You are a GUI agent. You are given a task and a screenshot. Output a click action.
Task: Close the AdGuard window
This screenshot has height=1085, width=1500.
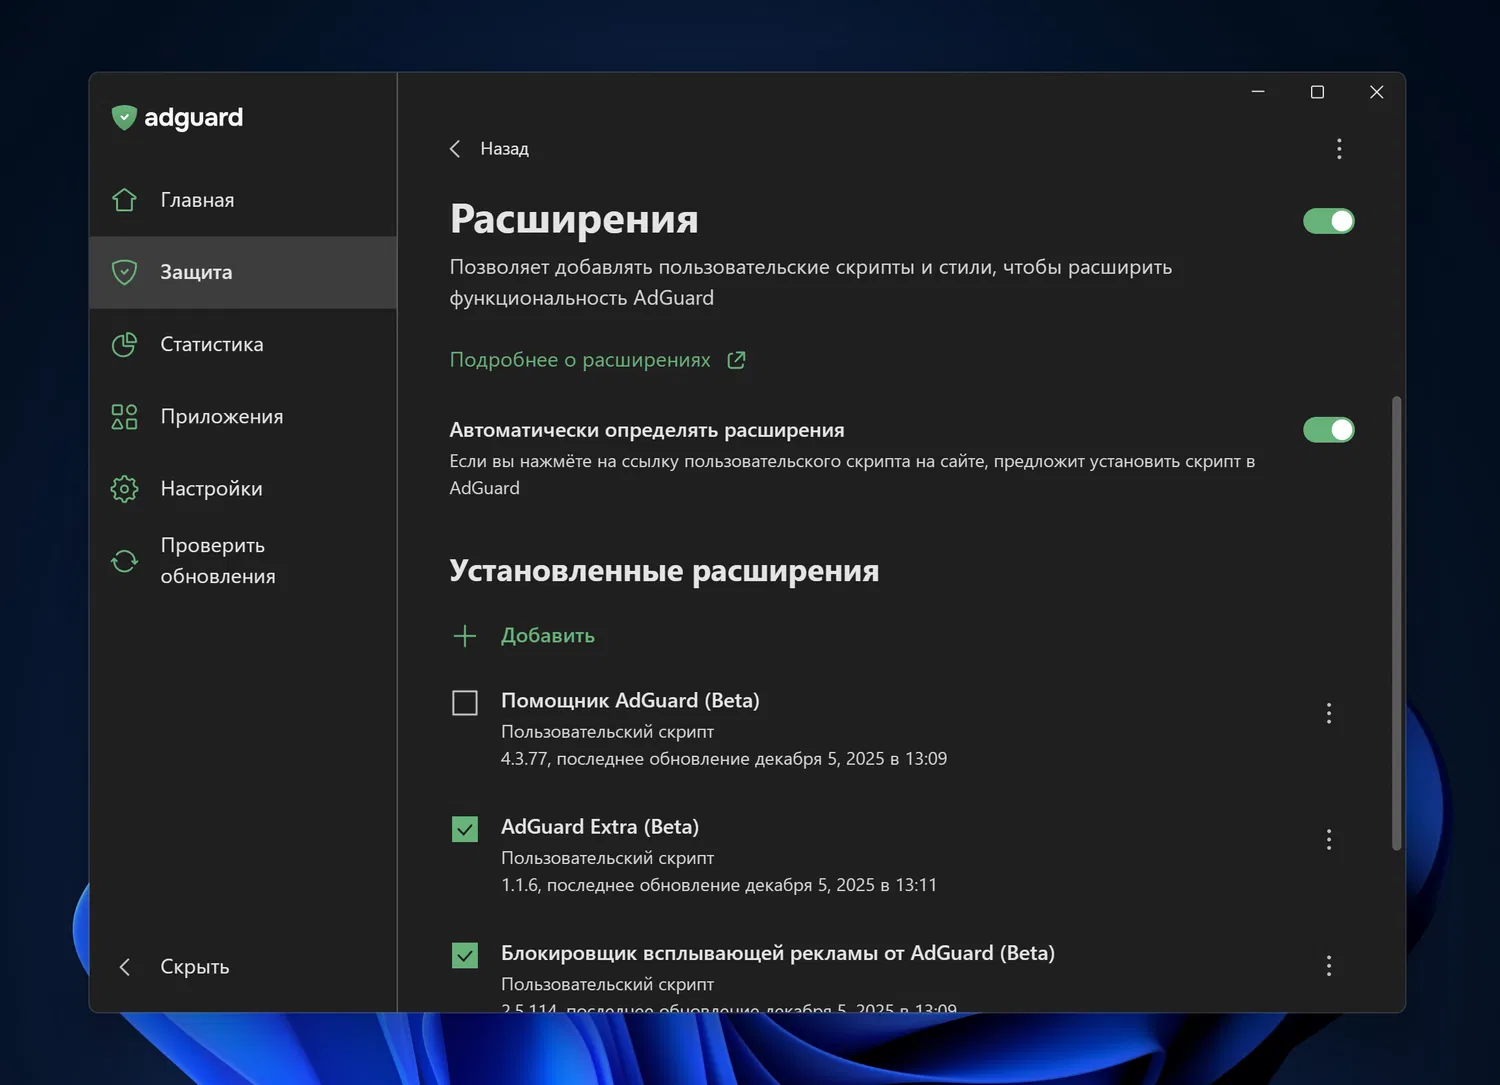[x=1376, y=92]
